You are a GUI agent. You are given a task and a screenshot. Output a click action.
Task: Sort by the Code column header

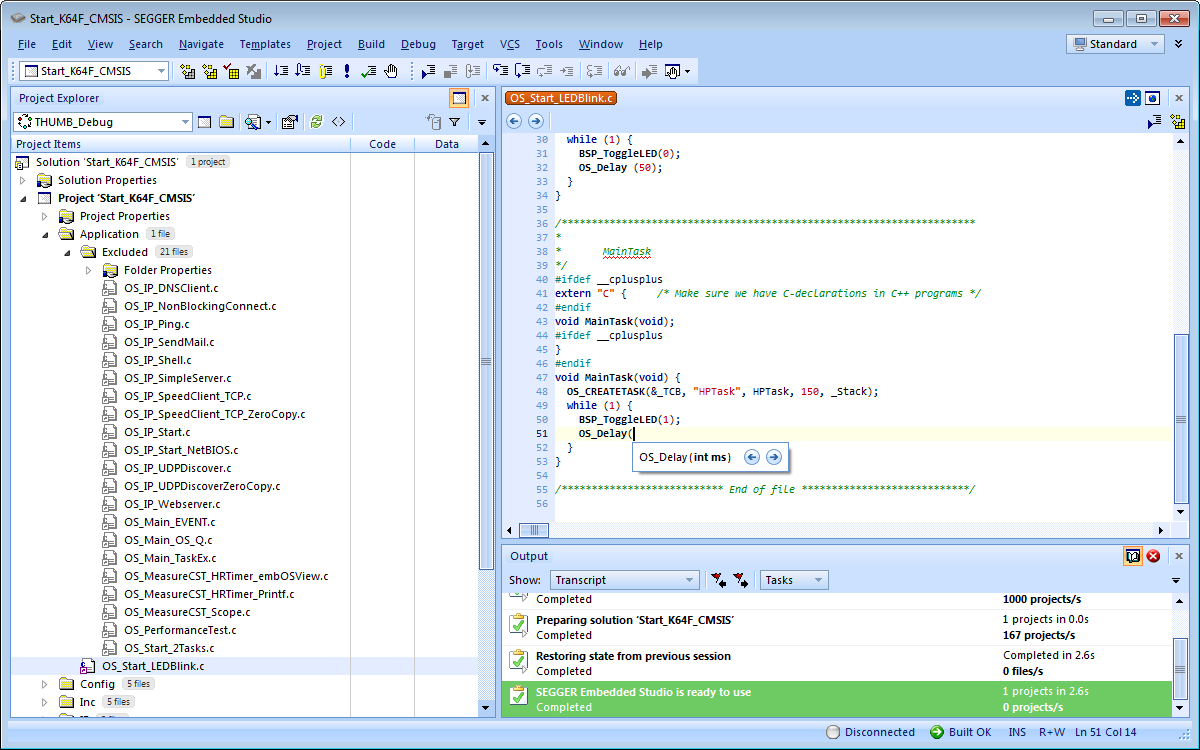coord(382,144)
